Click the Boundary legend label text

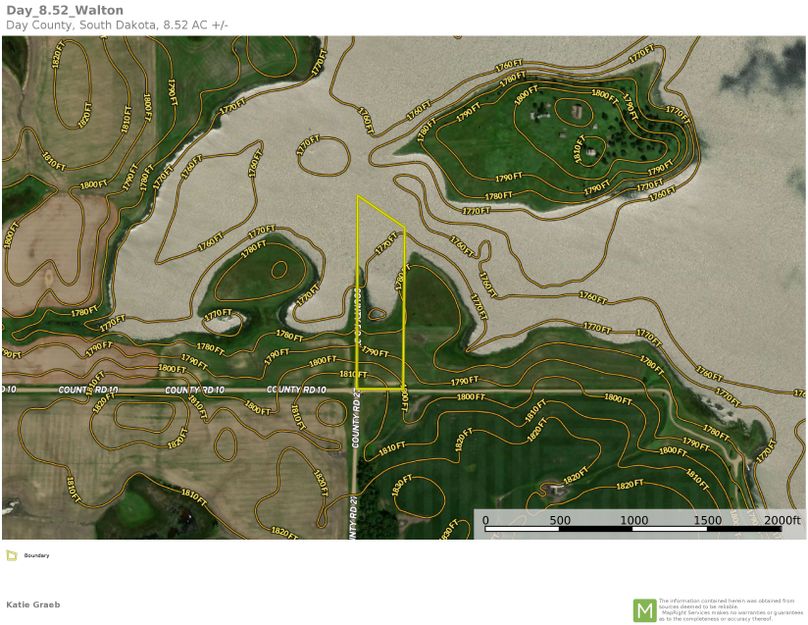36,555
